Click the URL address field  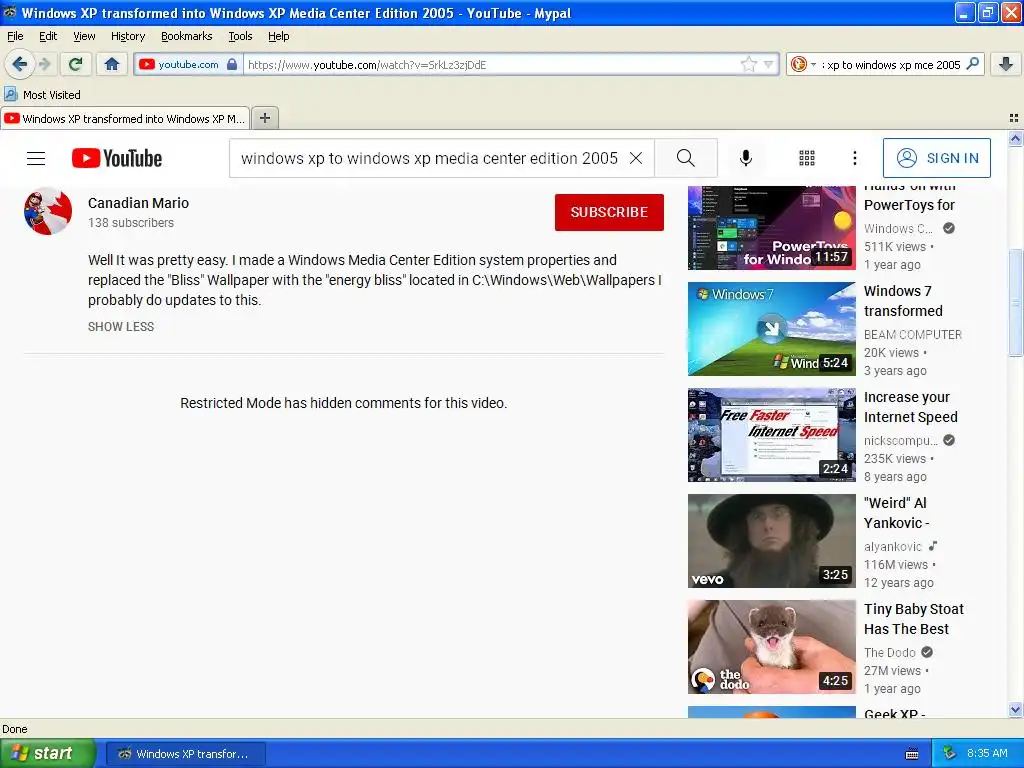(x=491, y=64)
